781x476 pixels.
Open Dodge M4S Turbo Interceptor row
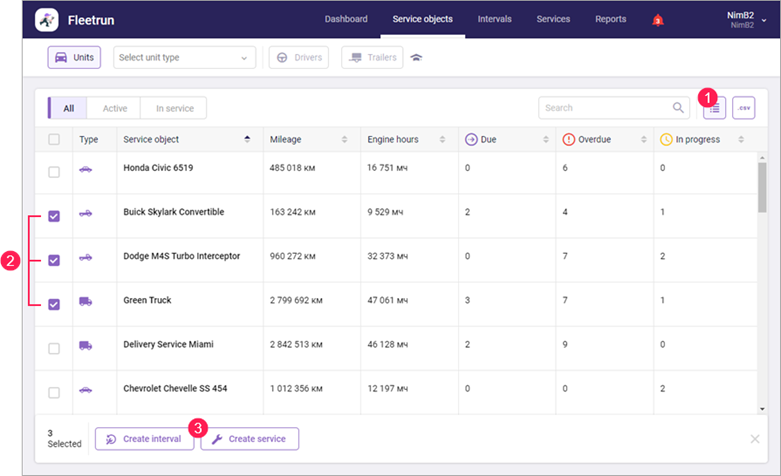[181, 256]
